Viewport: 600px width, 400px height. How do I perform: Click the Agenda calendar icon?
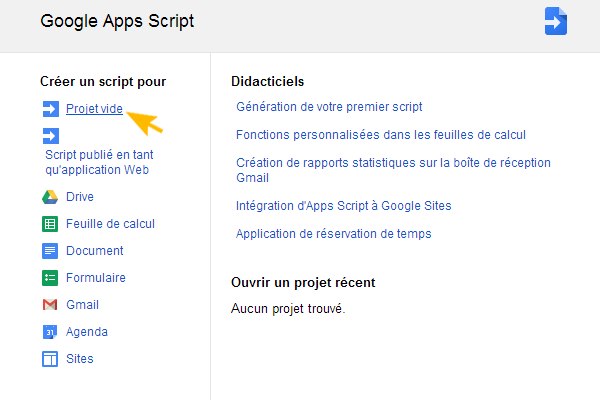click(50, 332)
